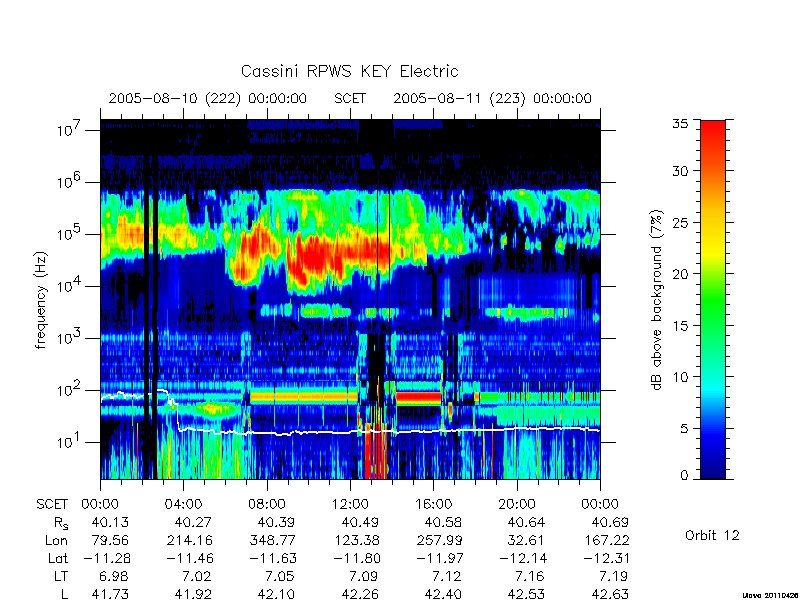This screenshot has height=600, width=800.
Task: Click the L value 41.73
Action: point(110,594)
